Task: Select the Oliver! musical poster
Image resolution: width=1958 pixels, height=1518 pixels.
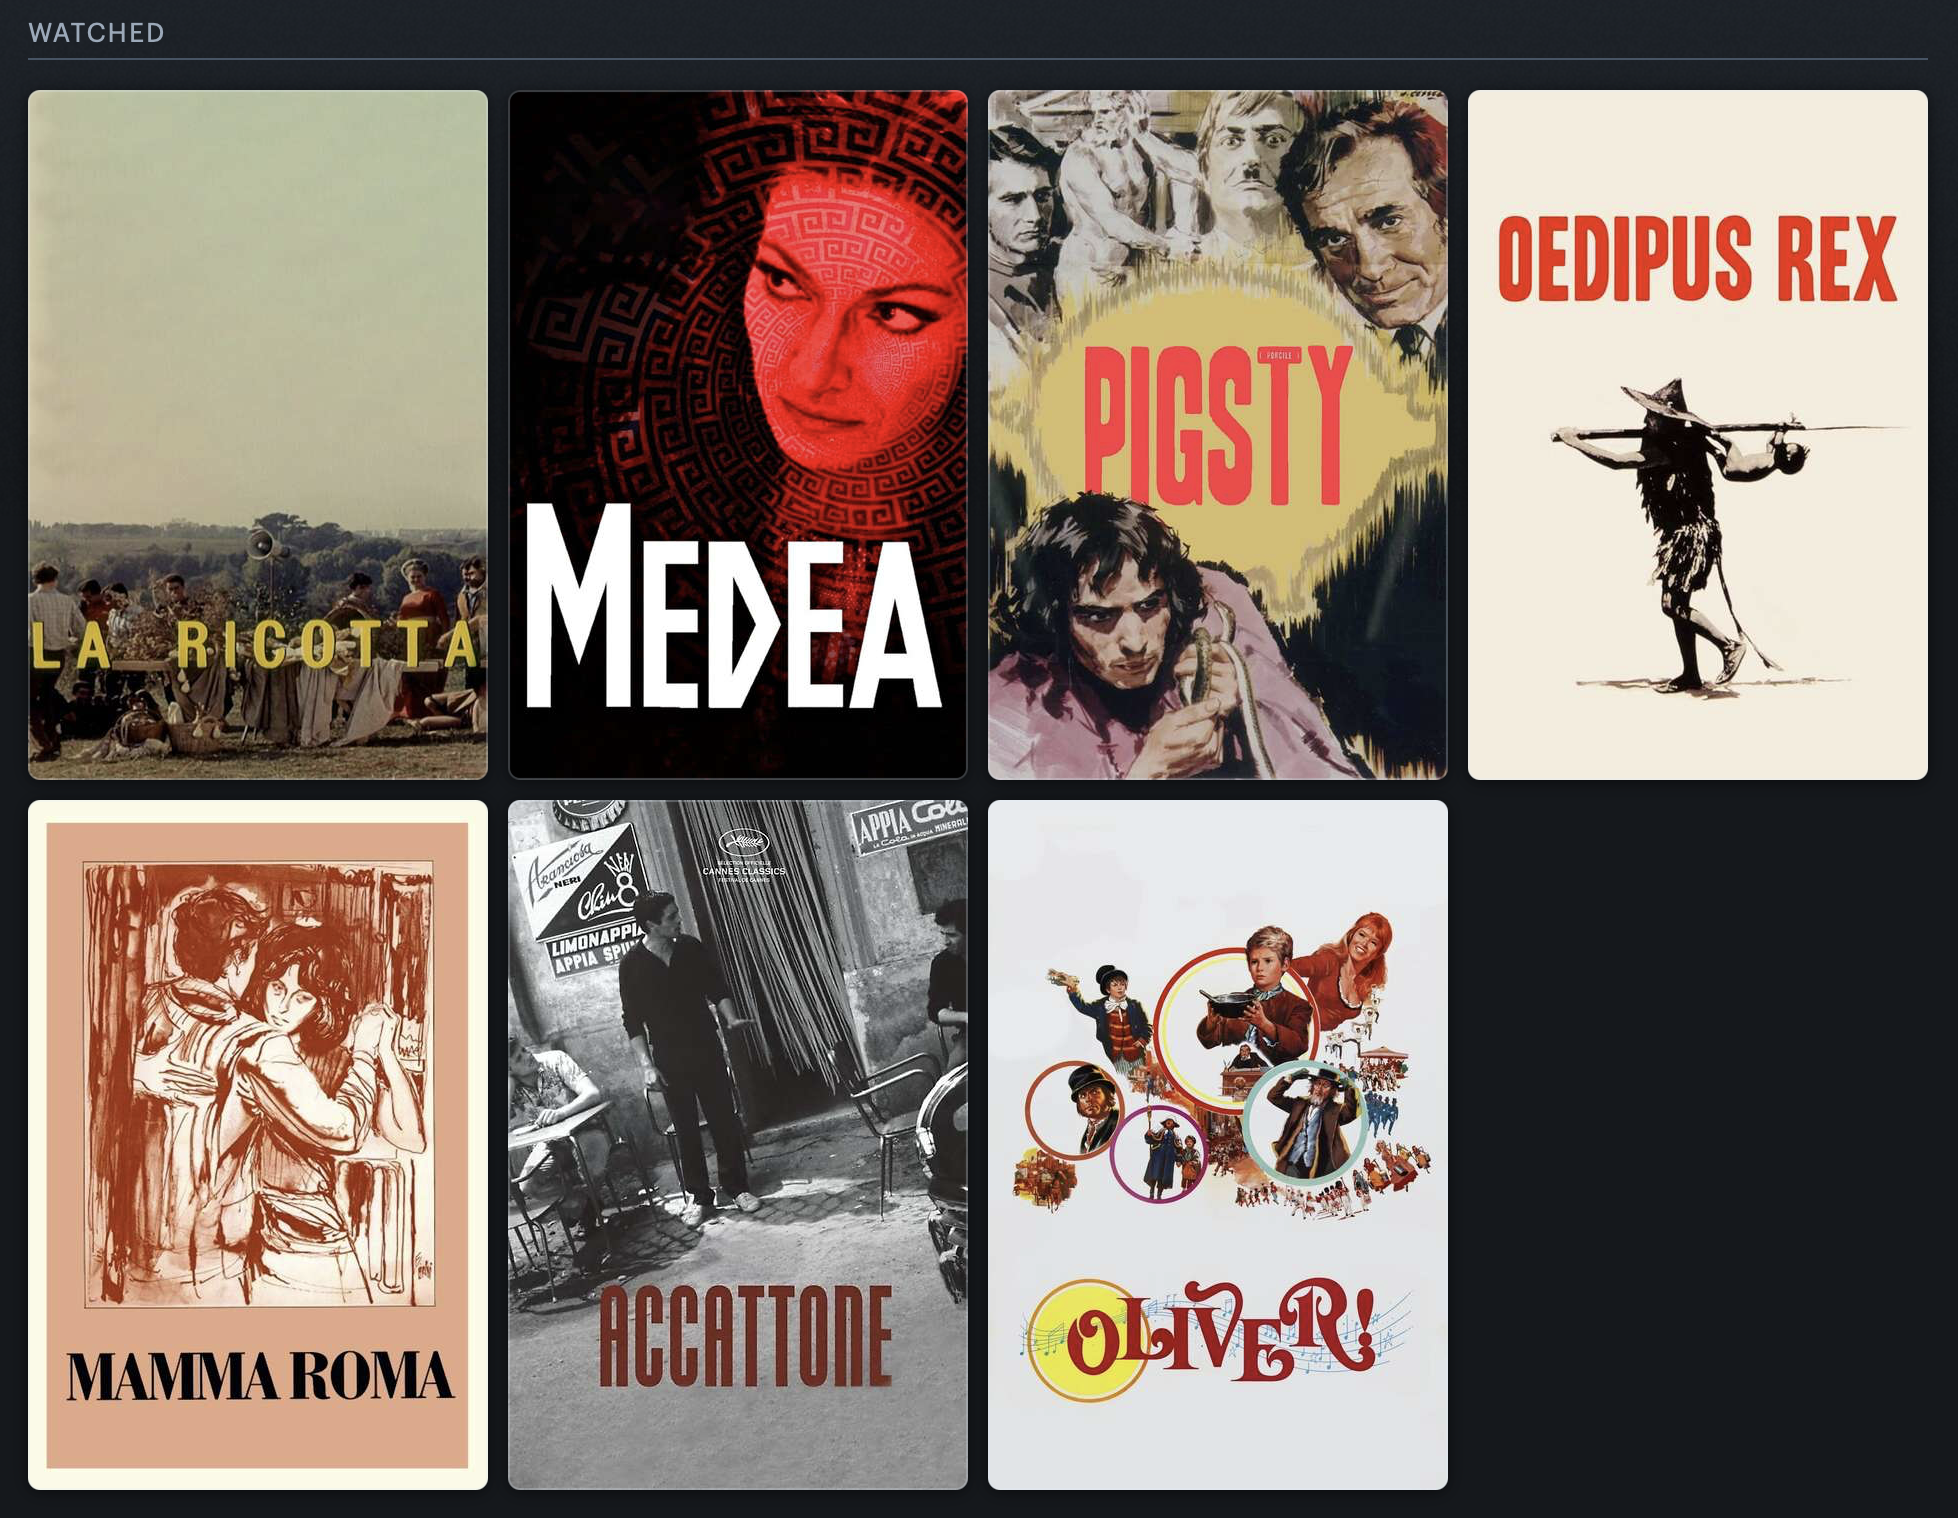Action: coord(1218,1145)
